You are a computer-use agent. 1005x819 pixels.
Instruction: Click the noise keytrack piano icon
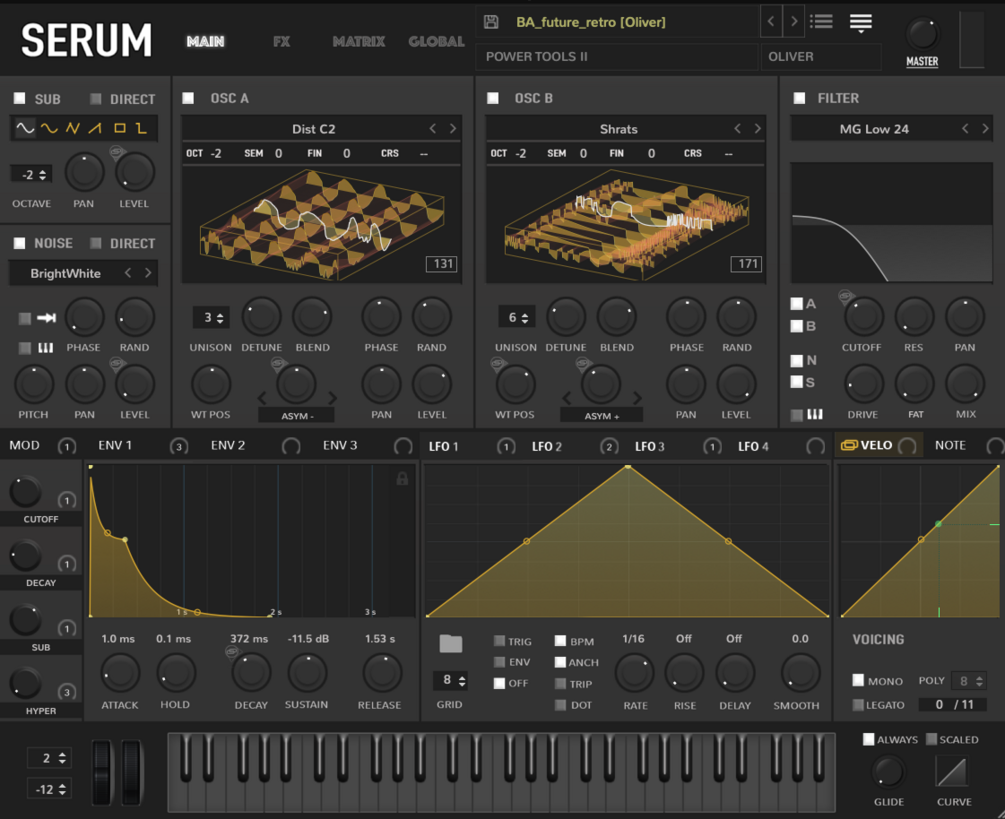pyautogui.click(x=46, y=347)
